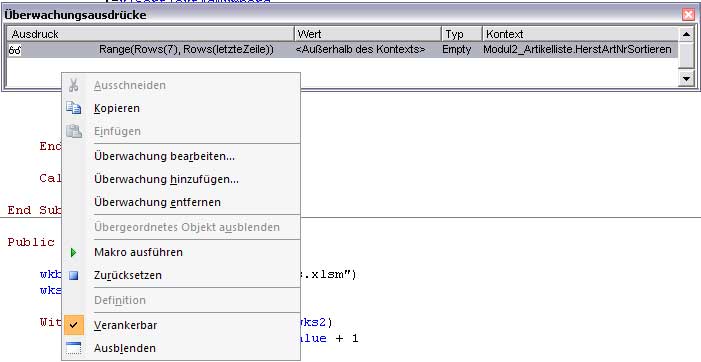701x362 pixels.
Task: Click the End Sub line in code
Action: point(34,210)
